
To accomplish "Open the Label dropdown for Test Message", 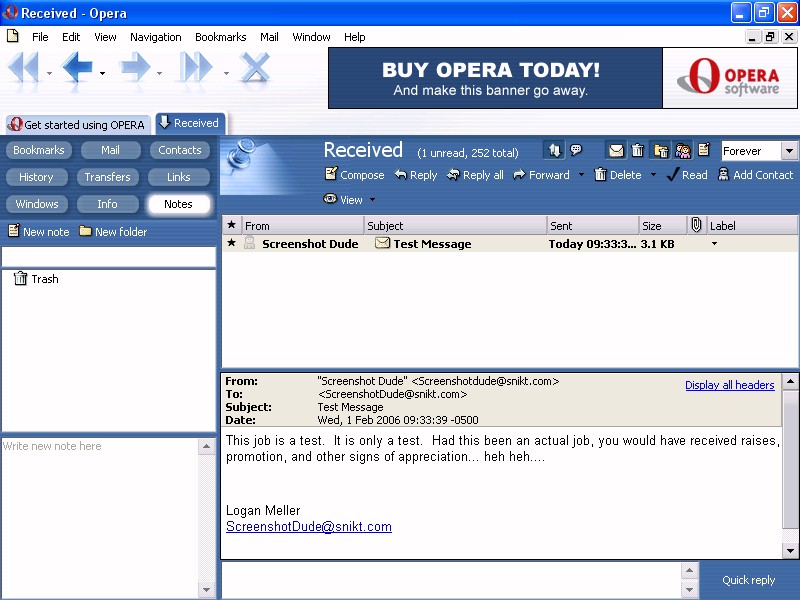I will [x=714, y=244].
